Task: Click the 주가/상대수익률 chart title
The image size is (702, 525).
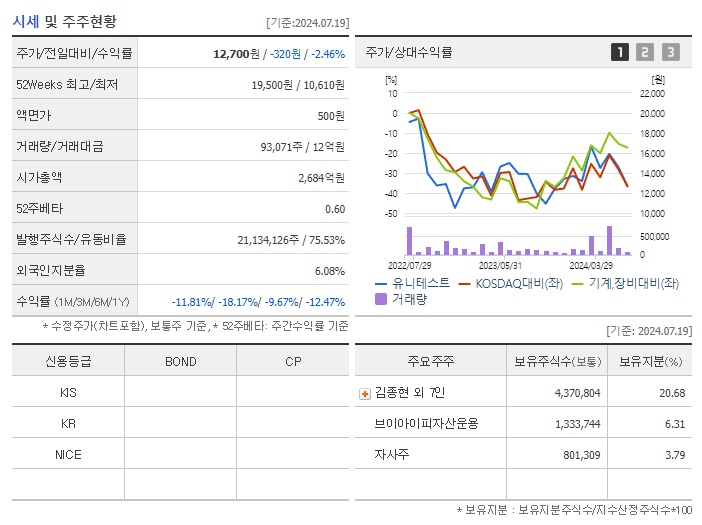Action: (x=409, y=52)
